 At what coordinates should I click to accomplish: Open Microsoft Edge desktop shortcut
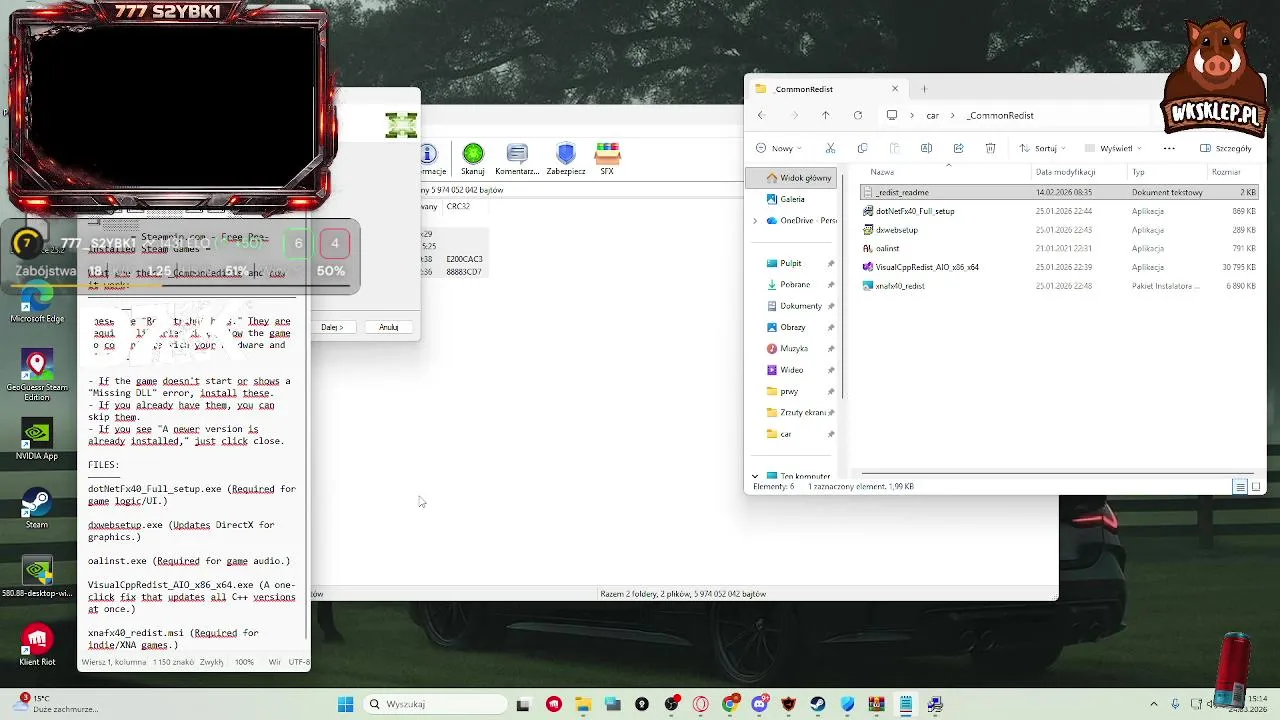37,303
